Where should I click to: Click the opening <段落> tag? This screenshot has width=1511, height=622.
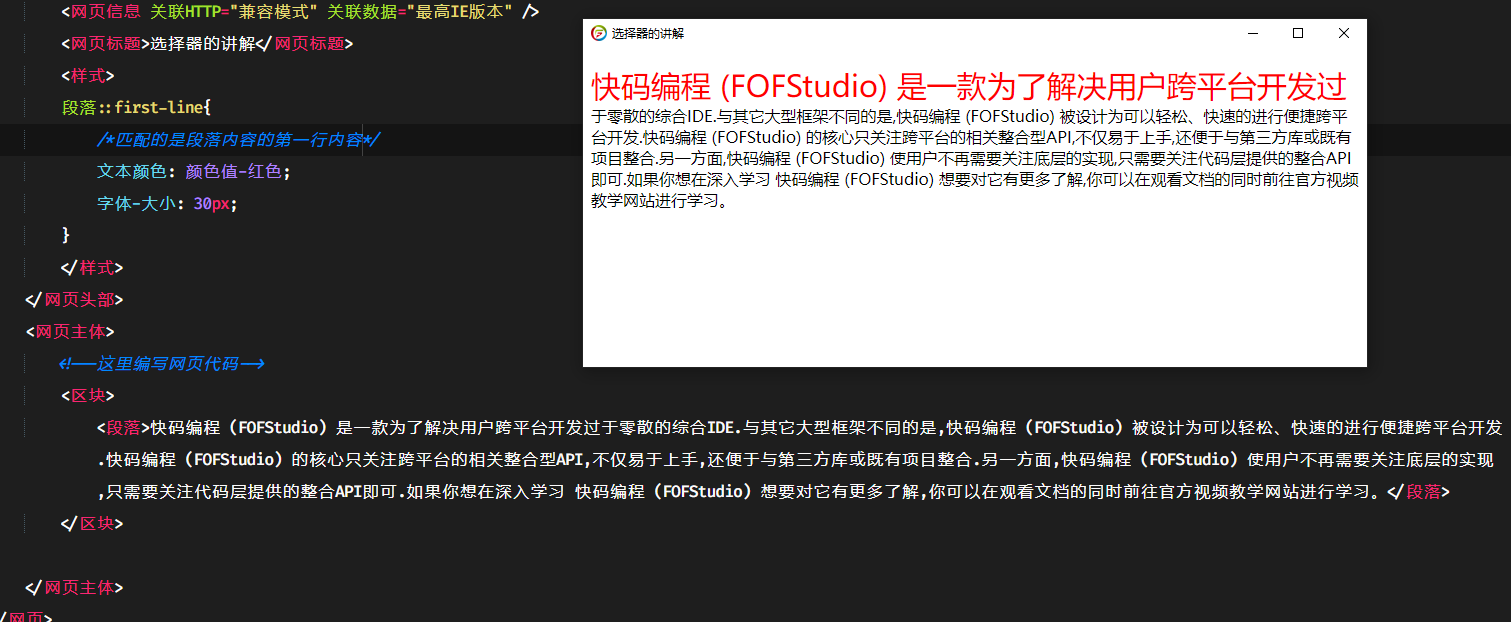(x=124, y=428)
